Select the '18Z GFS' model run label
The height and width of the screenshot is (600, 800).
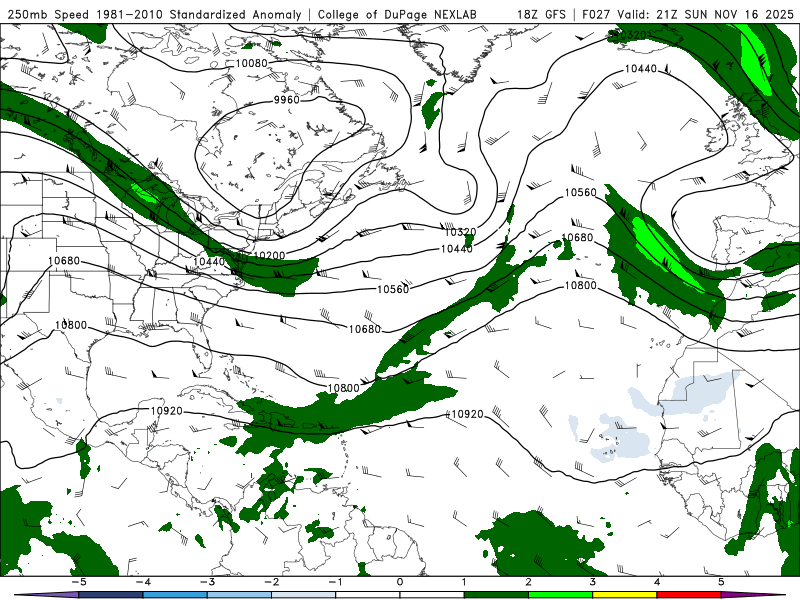(x=541, y=14)
